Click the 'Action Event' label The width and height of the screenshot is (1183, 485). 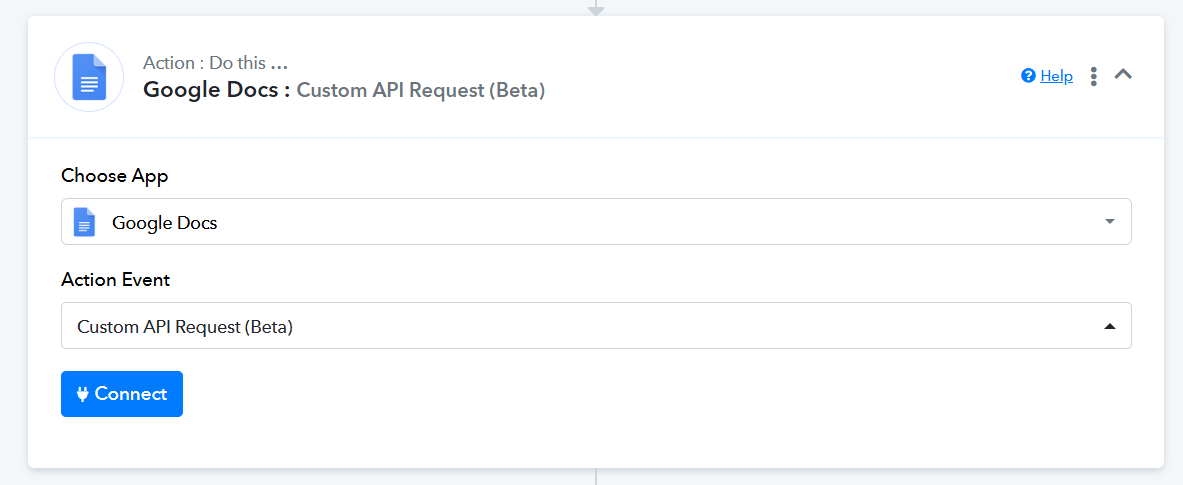coord(115,280)
